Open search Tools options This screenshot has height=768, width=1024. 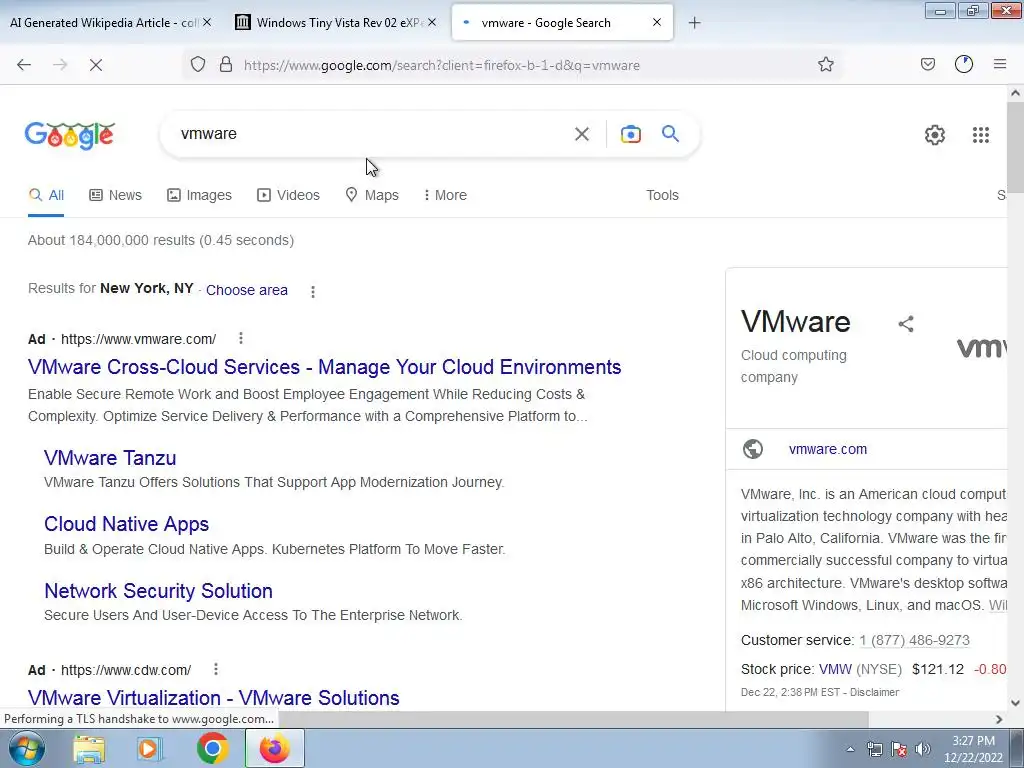click(x=662, y=195)
